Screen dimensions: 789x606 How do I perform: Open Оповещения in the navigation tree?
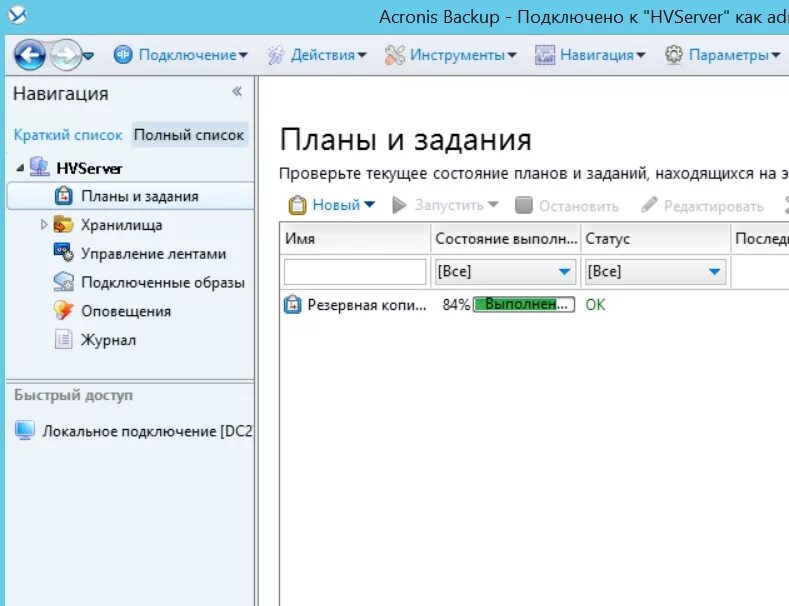(x=126, y=311)
